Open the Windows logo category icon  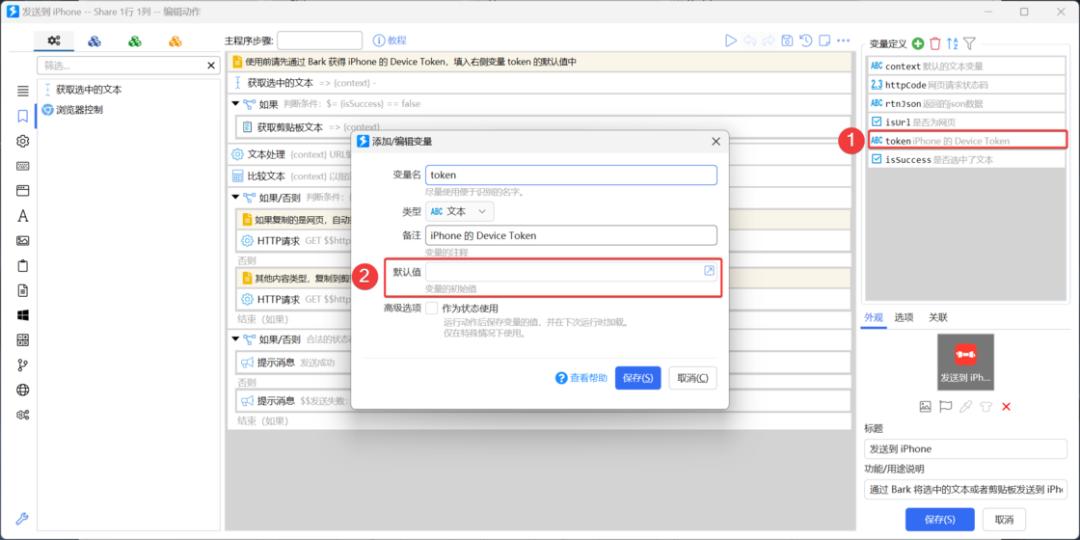click(x=23, y=315)
